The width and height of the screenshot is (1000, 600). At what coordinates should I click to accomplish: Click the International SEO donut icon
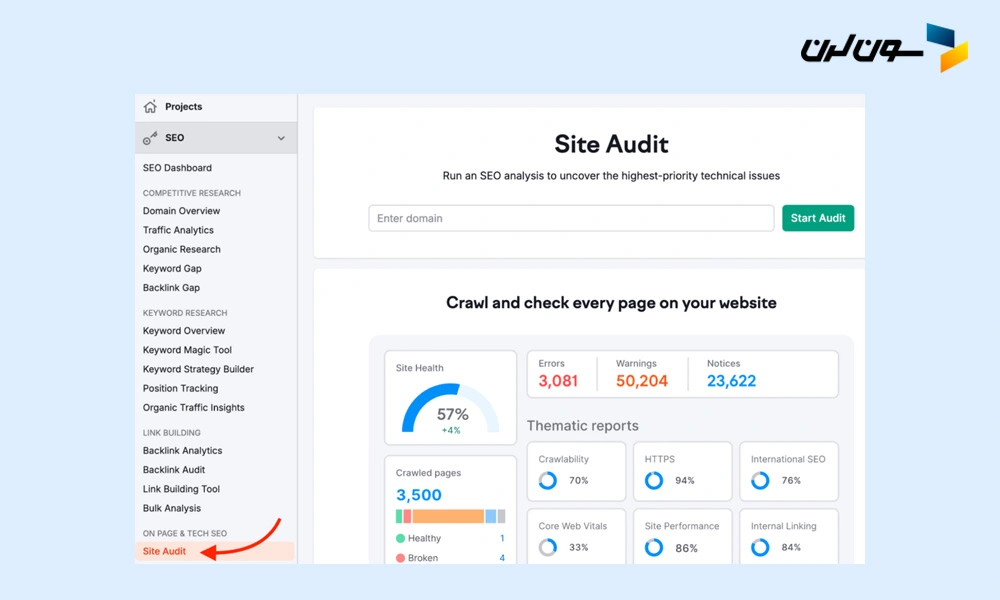click(760, 481)
